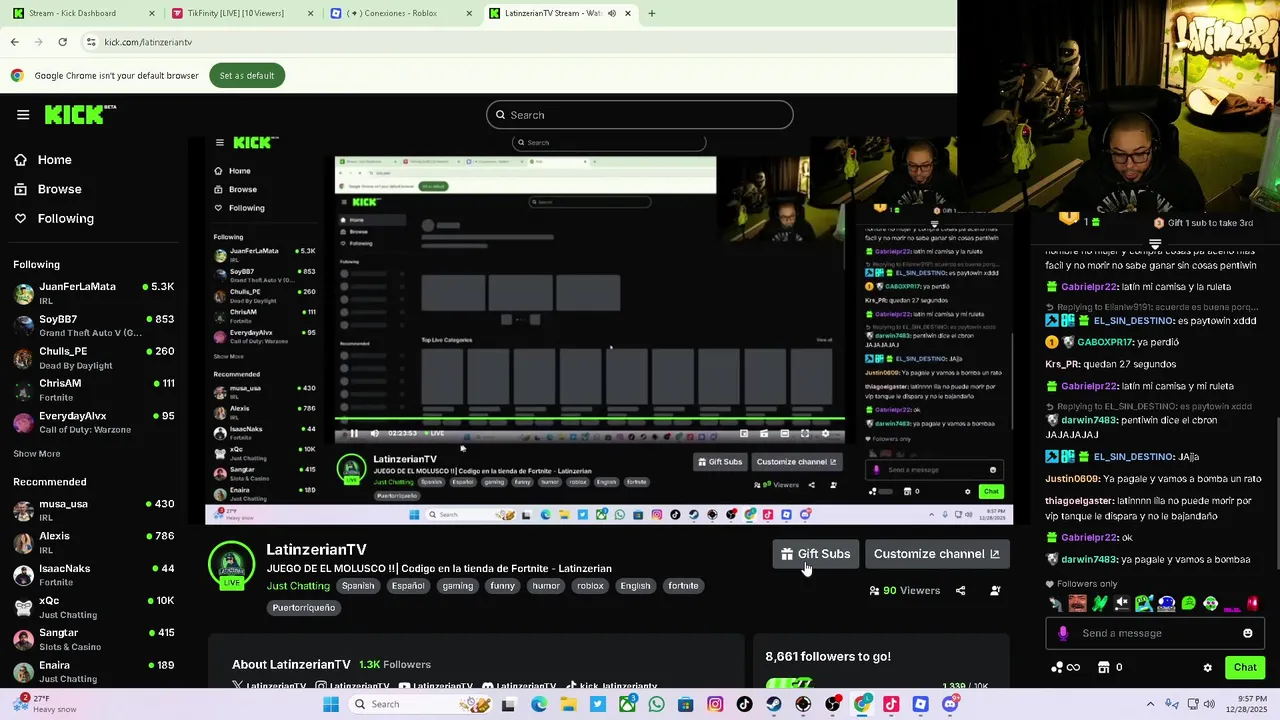The width and height of the screenshot is (1280, 720).
Task: Click the gaming tag
Action: click(x=458, y=586)
